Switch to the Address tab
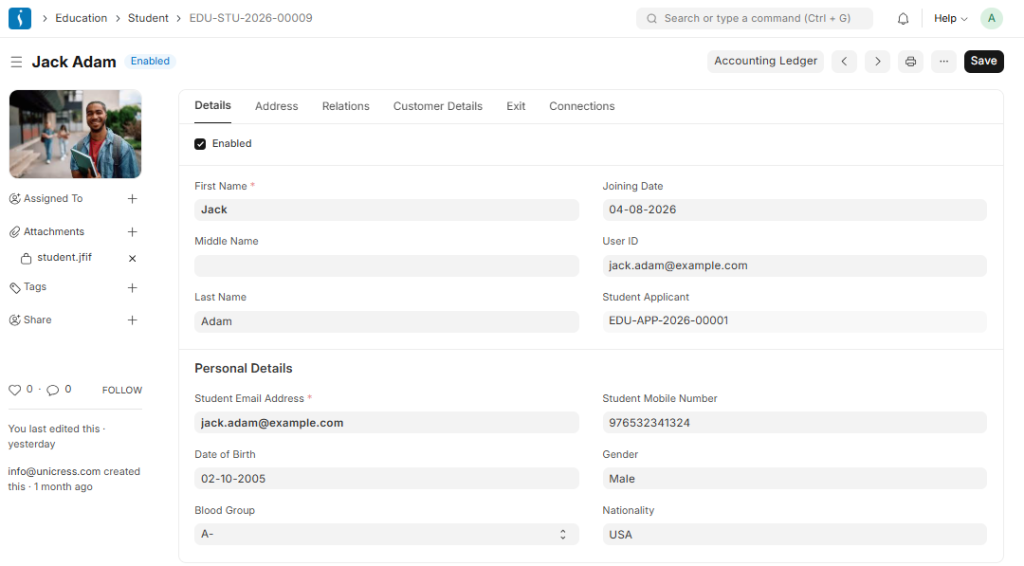1024x566 pixels. (x=276, y=106)
